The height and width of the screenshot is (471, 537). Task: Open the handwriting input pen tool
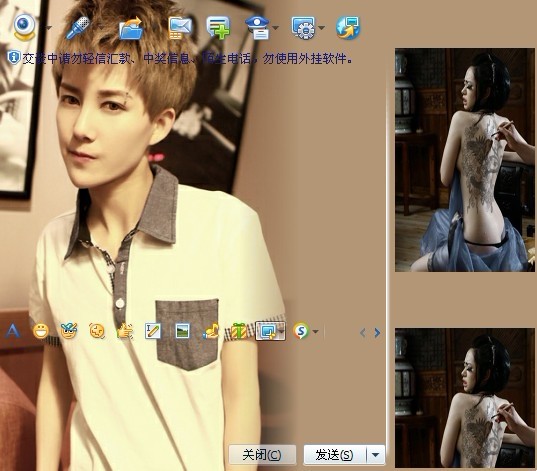(x=152, y=331)
